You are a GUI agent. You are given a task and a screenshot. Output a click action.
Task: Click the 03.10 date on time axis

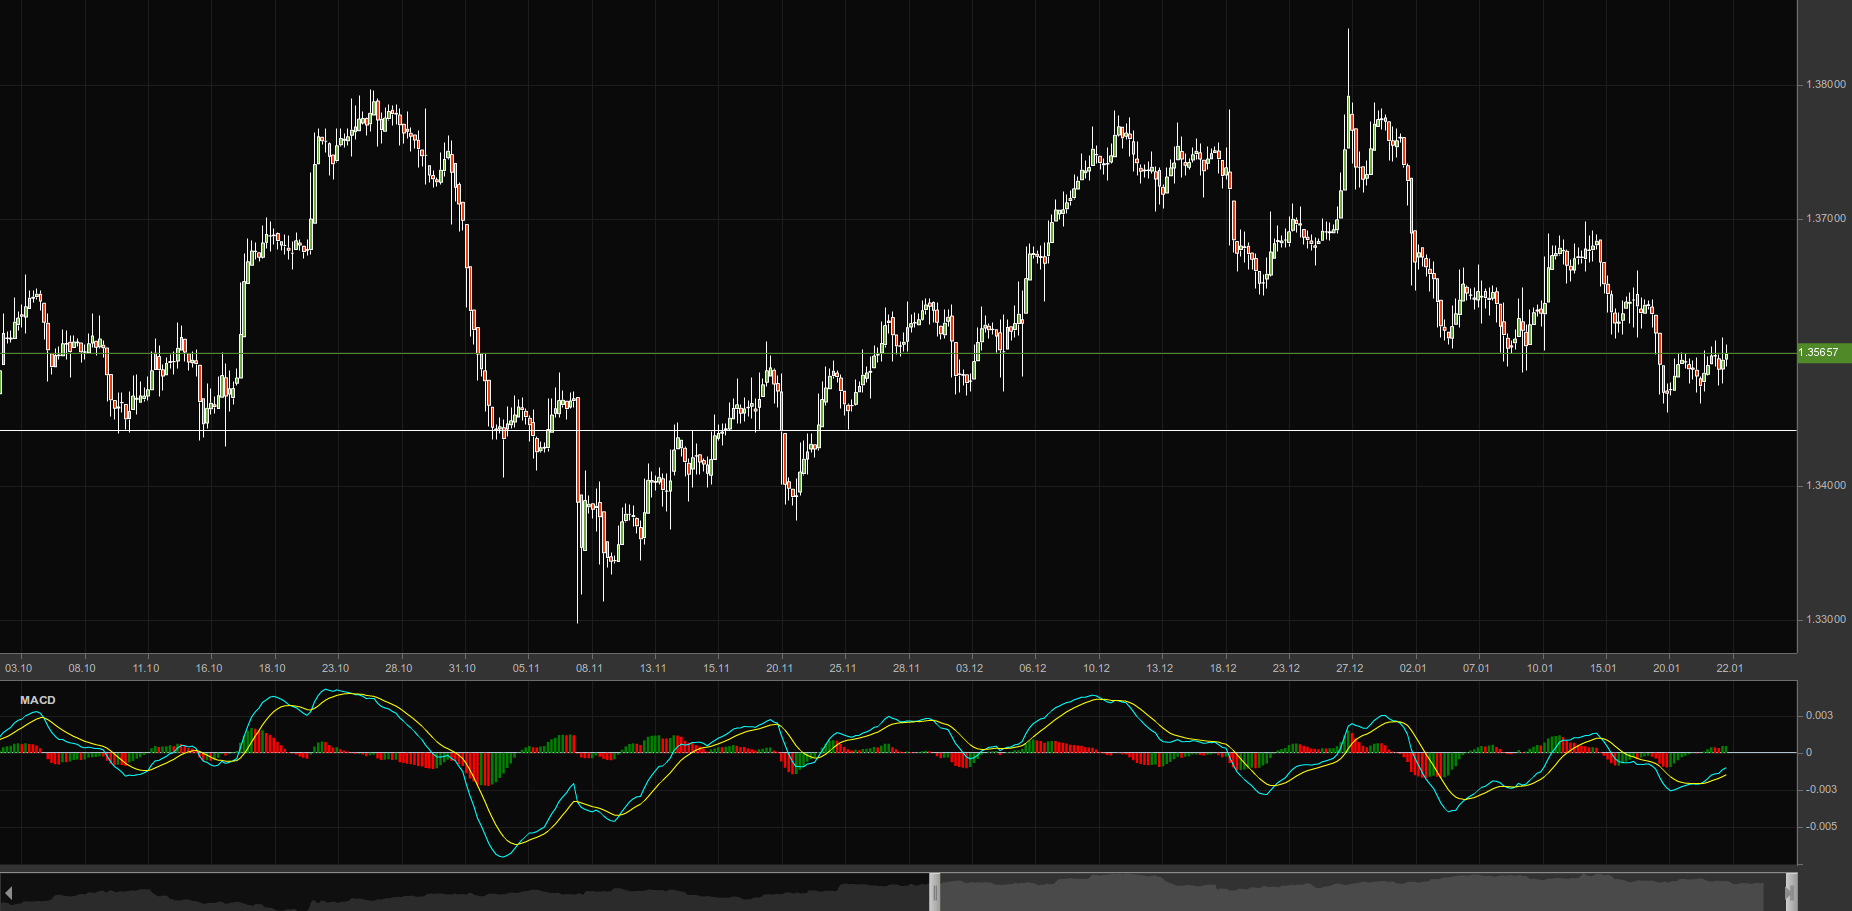(x=19, y=668)
